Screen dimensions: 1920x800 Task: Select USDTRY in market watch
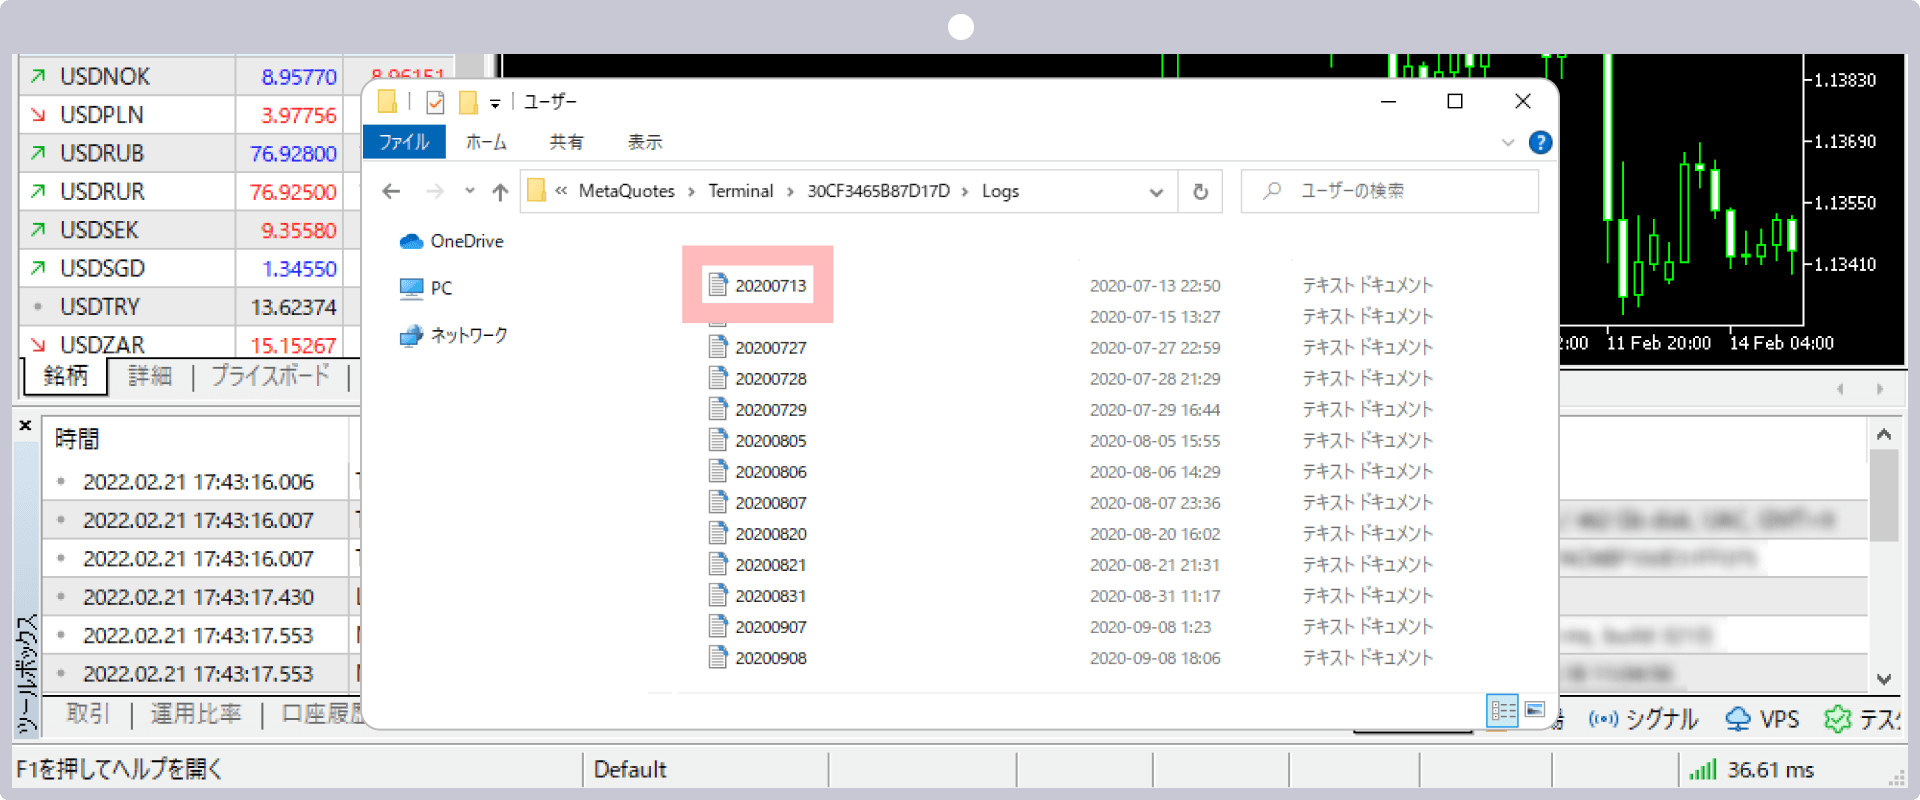tap(100, 307)
